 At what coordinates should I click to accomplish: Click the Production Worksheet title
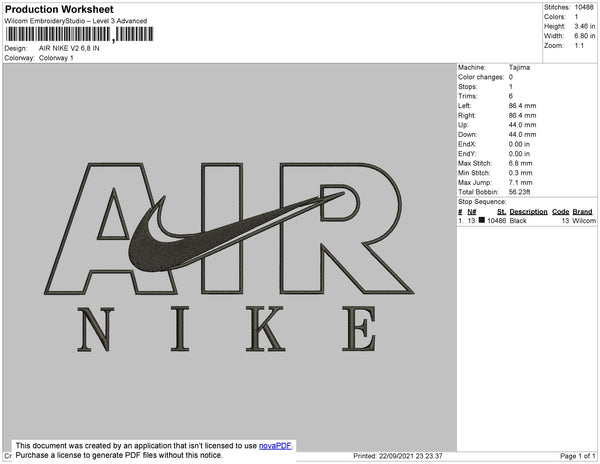[59, 9]
